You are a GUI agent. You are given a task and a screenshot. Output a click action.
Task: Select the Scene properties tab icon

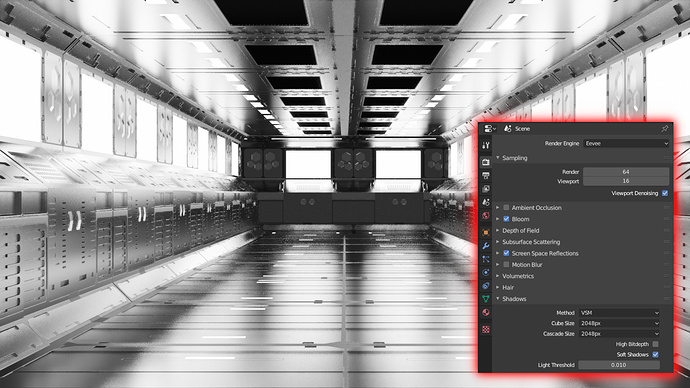pyautogui.click(x=486, y=202)
